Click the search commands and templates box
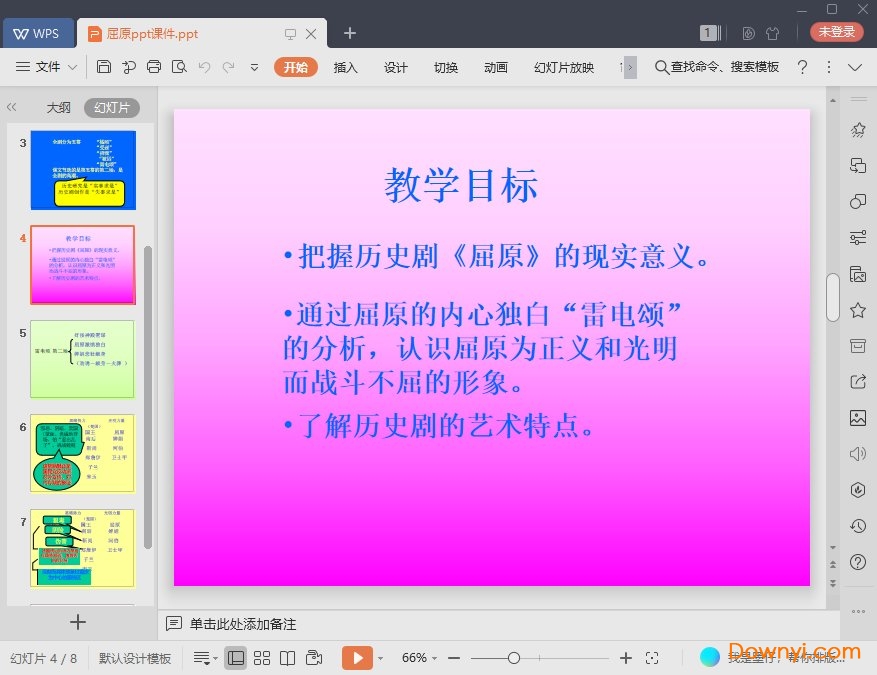877x675 pixels. tap(717, 67)
